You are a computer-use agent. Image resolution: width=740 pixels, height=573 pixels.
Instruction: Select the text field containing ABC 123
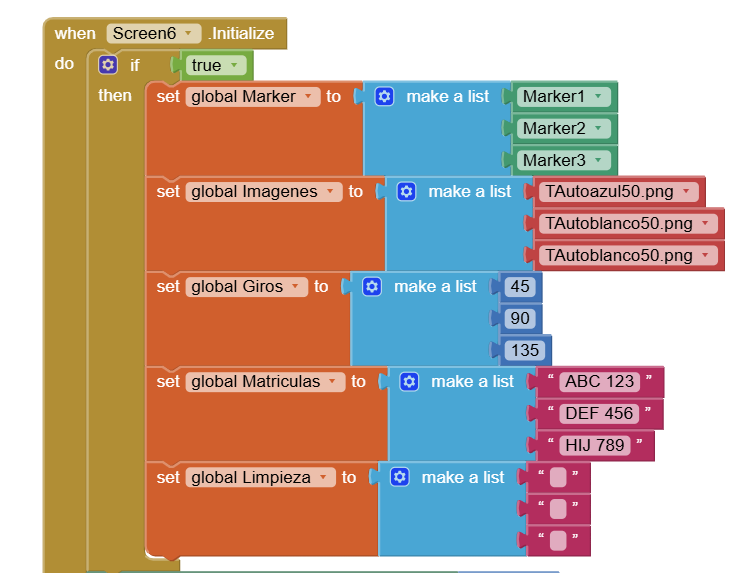point(599,381)
